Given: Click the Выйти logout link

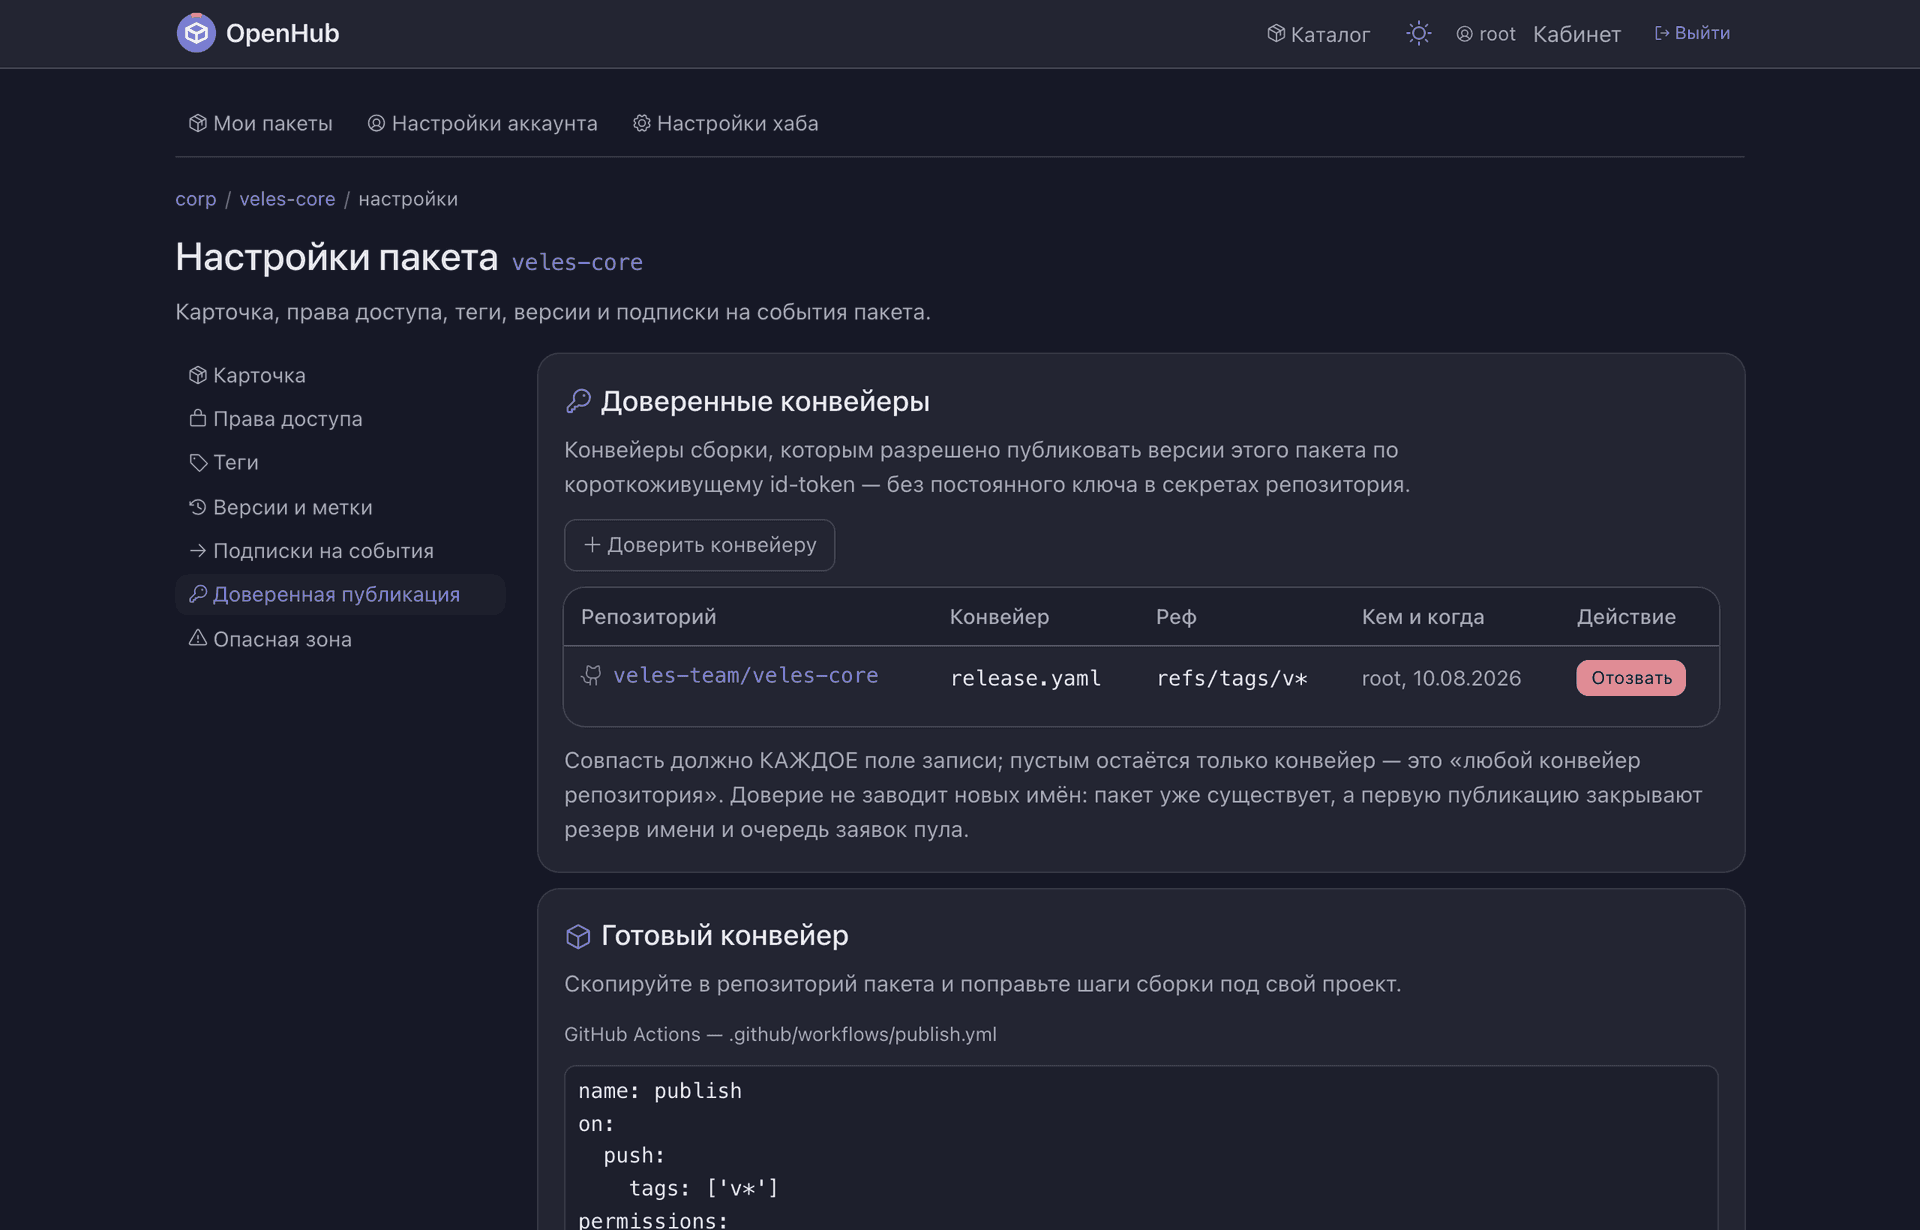Looking at the screenshot, I should click(1692, 33).
